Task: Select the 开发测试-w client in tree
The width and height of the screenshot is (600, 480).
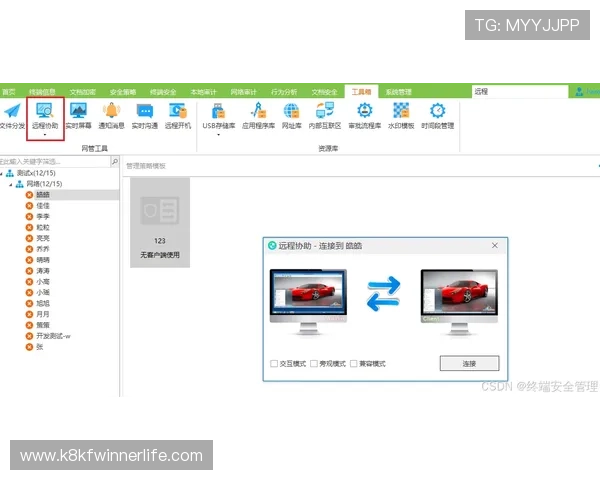Action: pos(54,336)
